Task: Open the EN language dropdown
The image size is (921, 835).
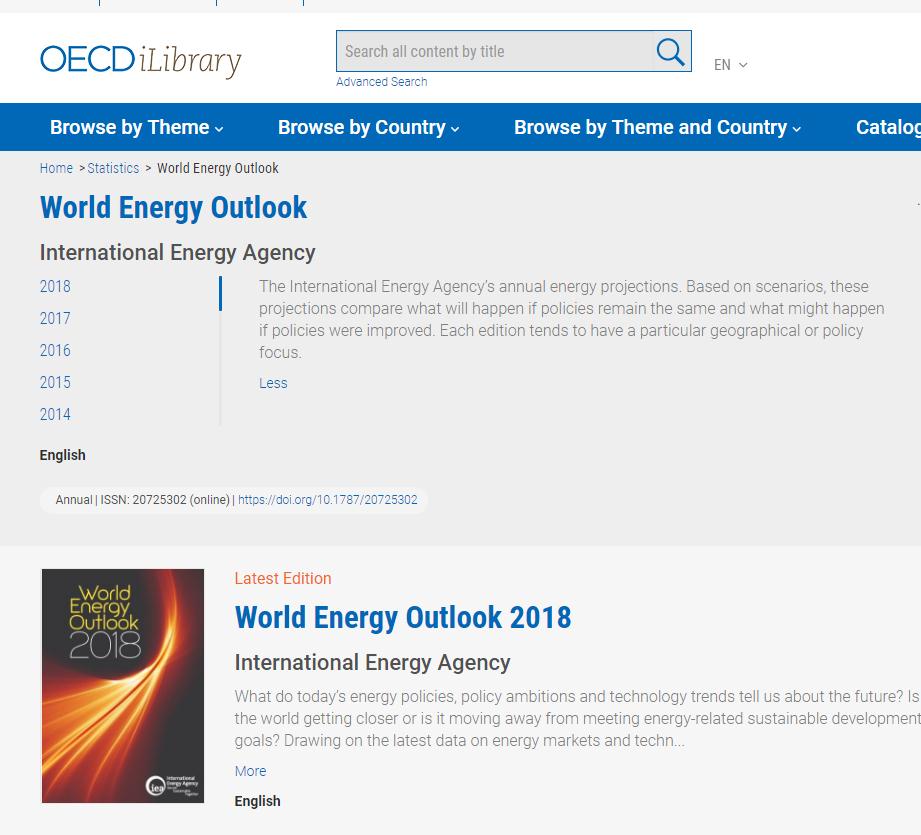Action: 730,65
